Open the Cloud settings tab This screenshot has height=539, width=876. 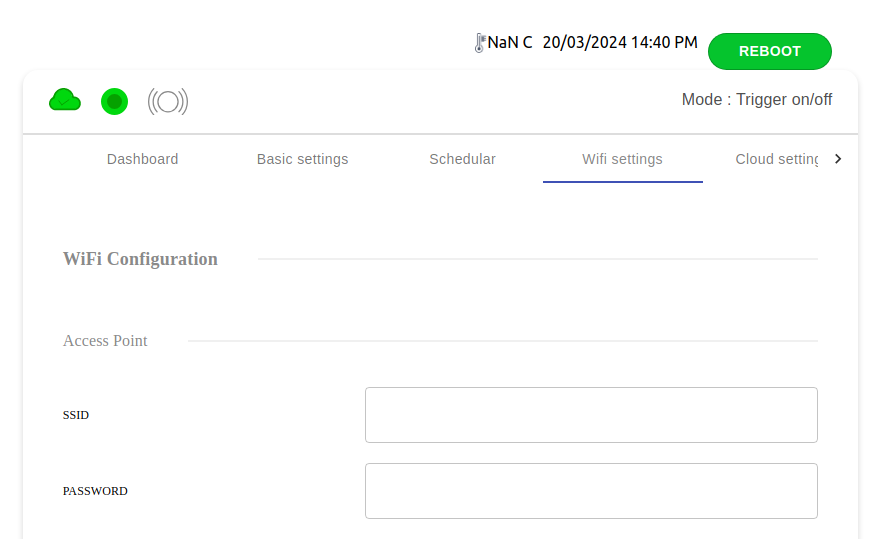(777, 159)
